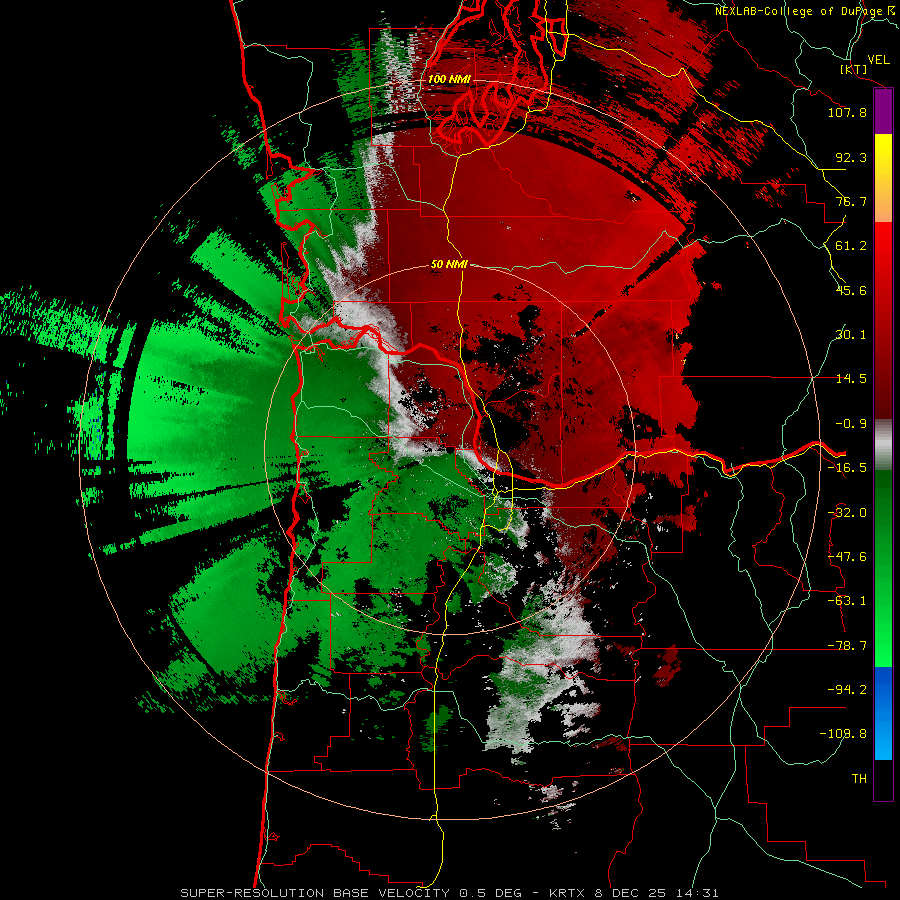This screenshot has width=900, height=900.
Task: Click "SUPER-RESOLUTION BASE VELOCITY" caption text
Action: click(x=315, y=893)
